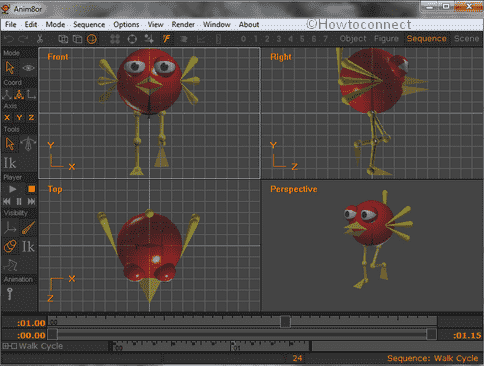Image resolution: width=484 pixels, height=366 pixels.
Task: Open the Sequence menu
Action: (89, 24)
